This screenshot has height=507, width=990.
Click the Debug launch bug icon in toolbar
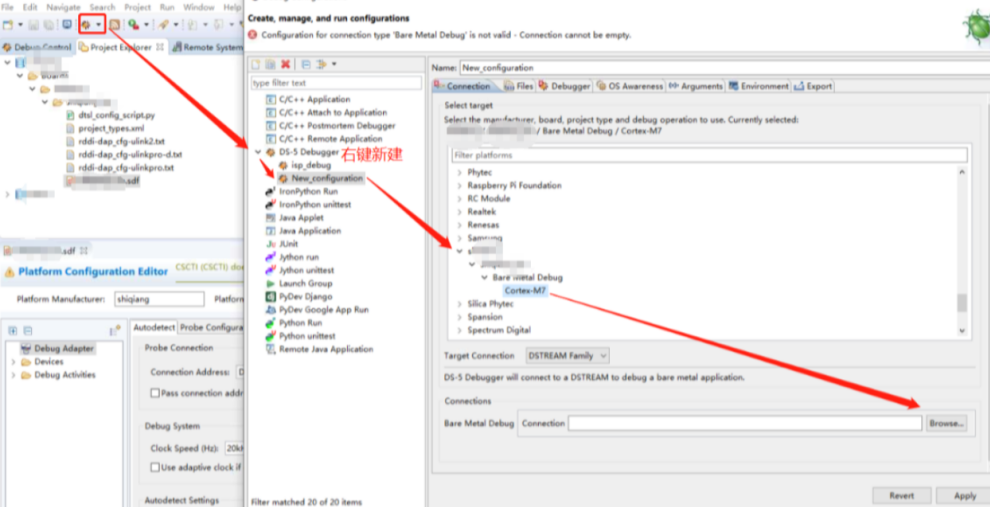pos(86,24)
